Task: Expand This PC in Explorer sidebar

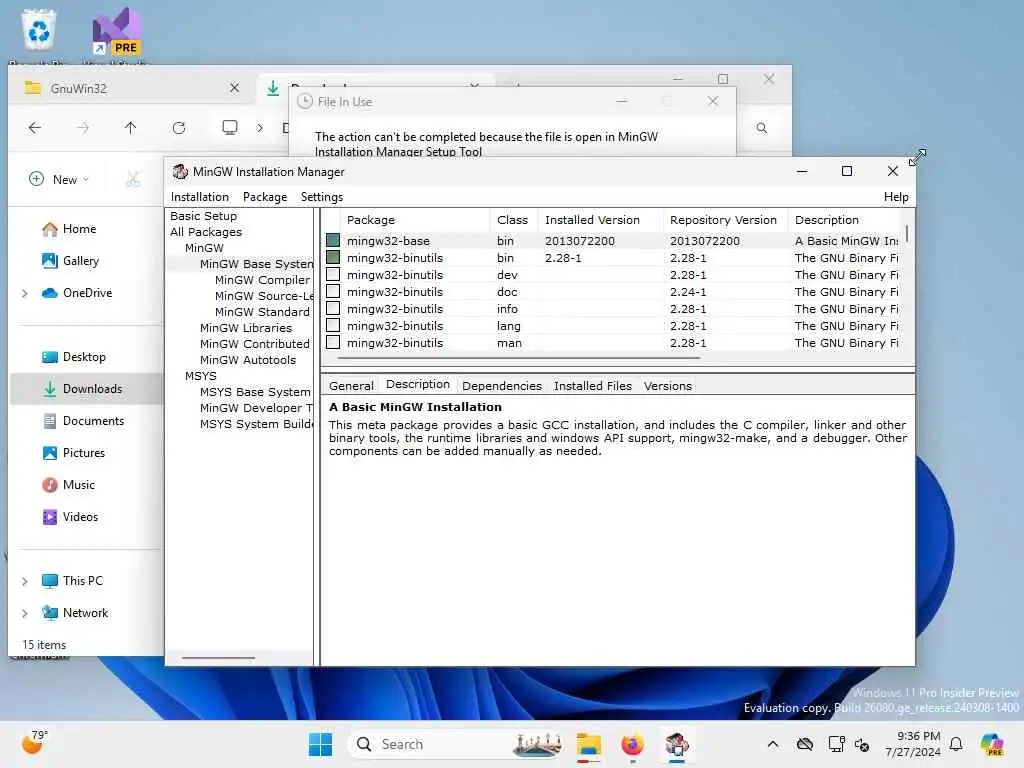Action: [25, 581]
